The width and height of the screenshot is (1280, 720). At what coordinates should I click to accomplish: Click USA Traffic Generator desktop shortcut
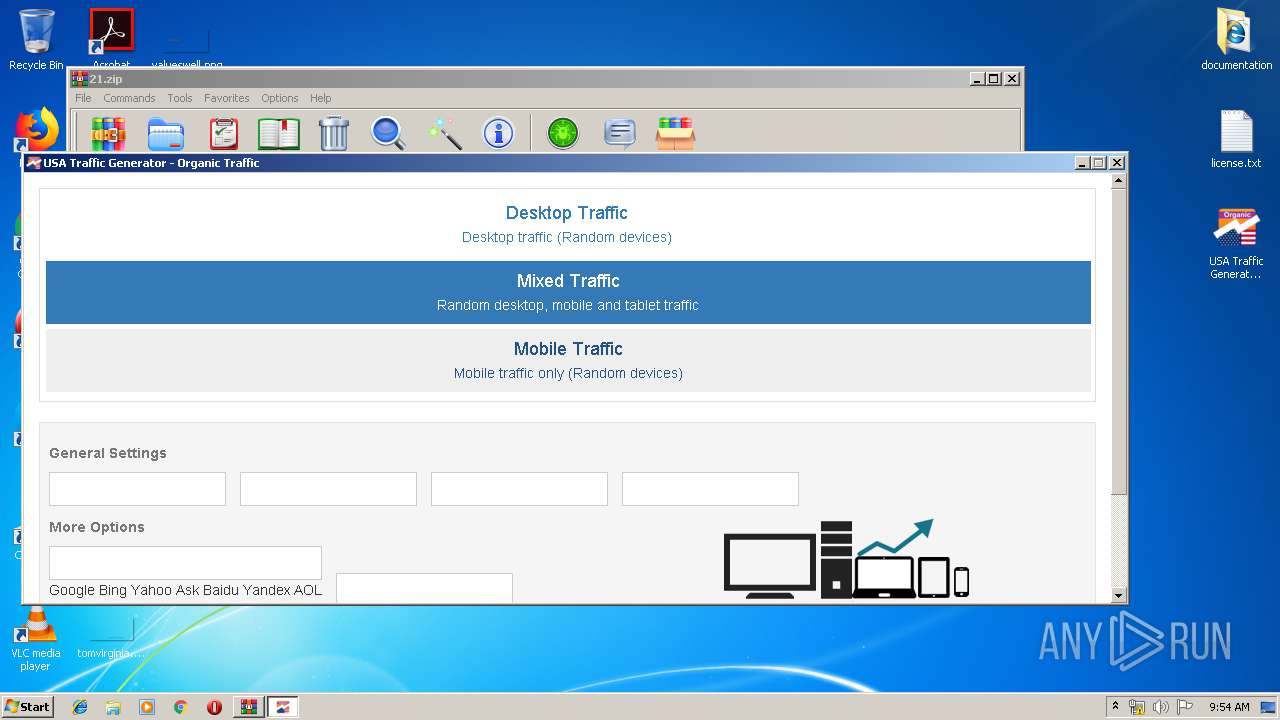pyautogui.click(x=1236, y=244)
